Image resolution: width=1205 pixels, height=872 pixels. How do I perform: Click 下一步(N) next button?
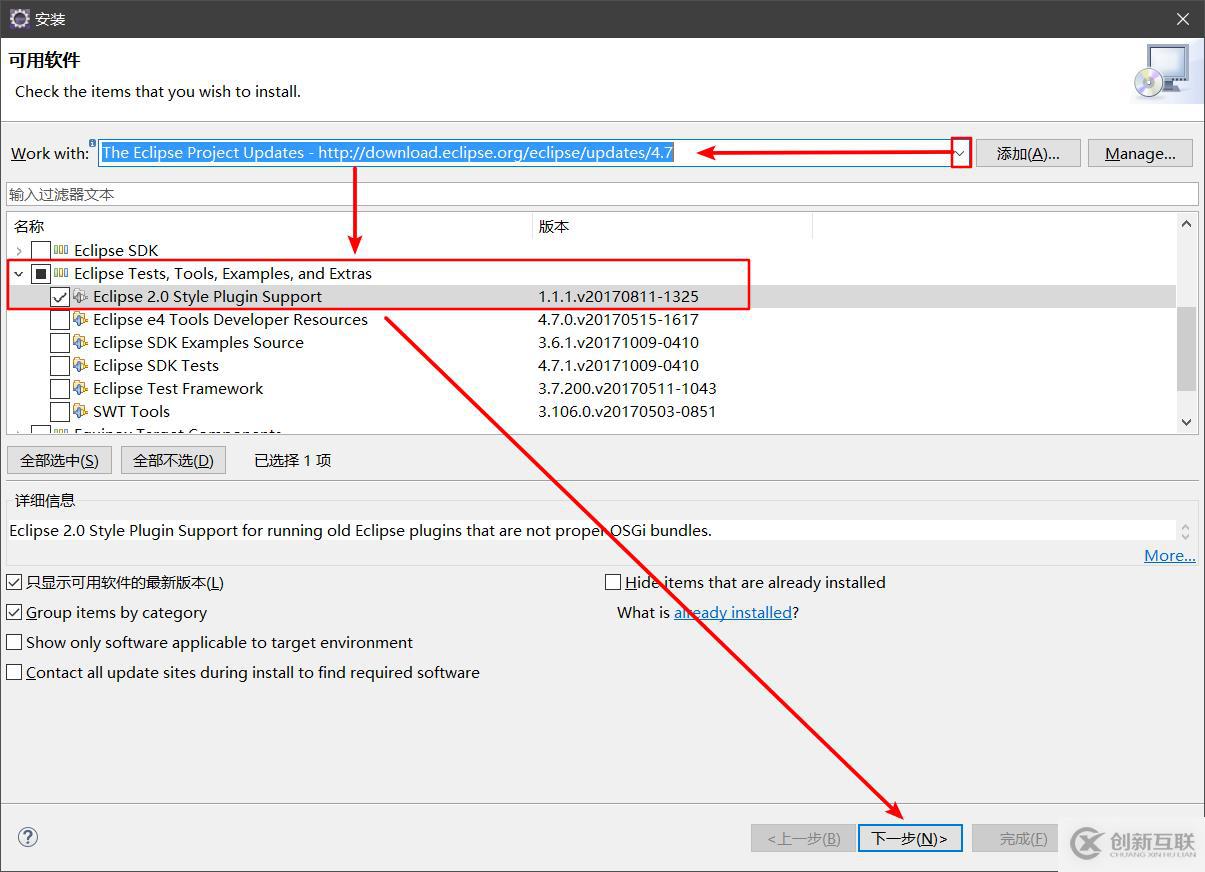910,838
